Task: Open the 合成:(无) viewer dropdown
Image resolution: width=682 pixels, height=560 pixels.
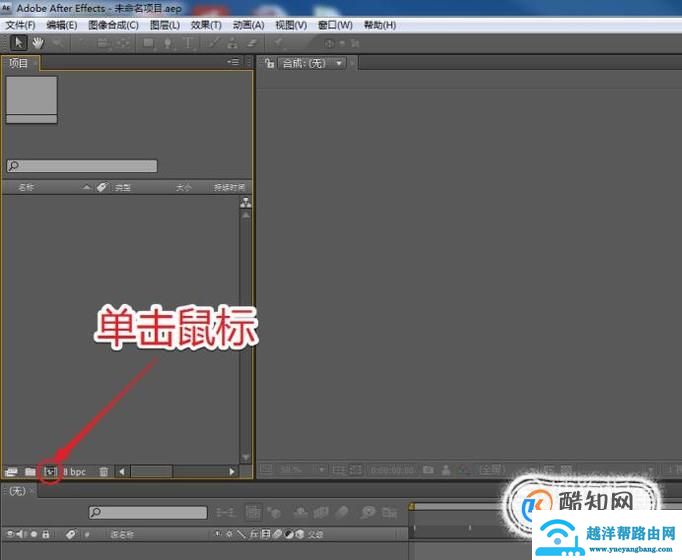Action: click(x=312, y=63)
